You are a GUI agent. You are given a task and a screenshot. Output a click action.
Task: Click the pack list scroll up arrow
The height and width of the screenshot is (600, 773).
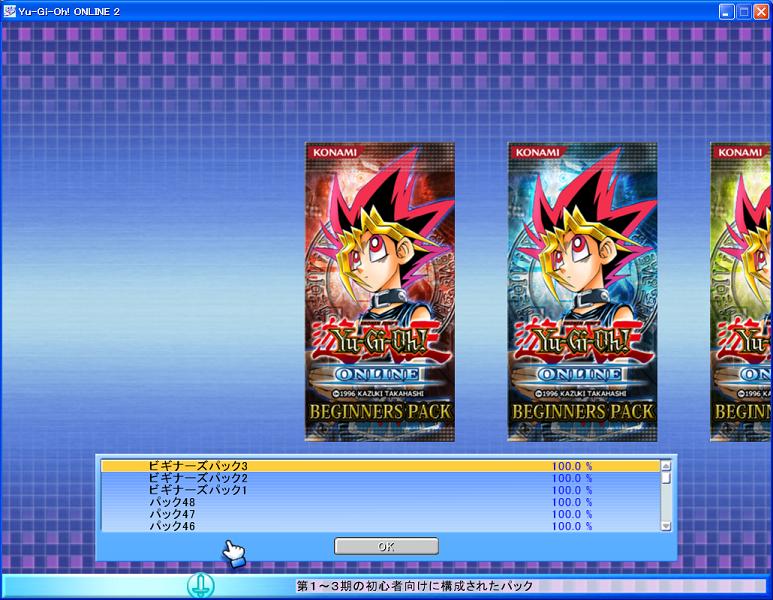(x=666, y=465)
